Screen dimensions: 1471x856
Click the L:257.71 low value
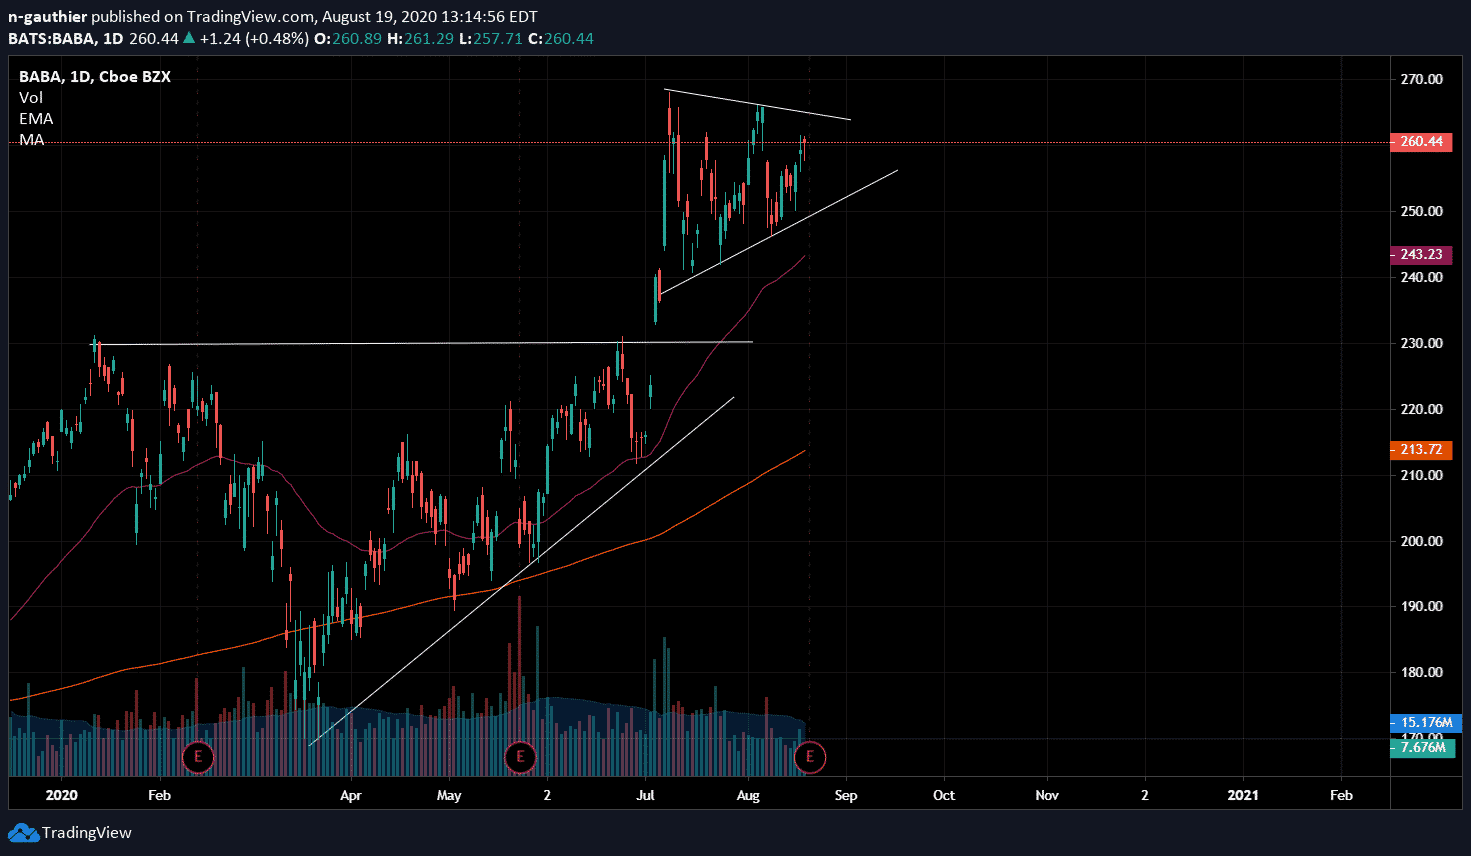[491, 39]
